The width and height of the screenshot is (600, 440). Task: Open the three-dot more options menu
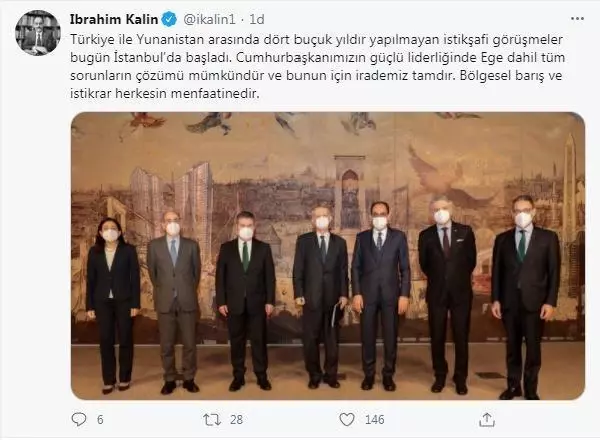[577, 19]
